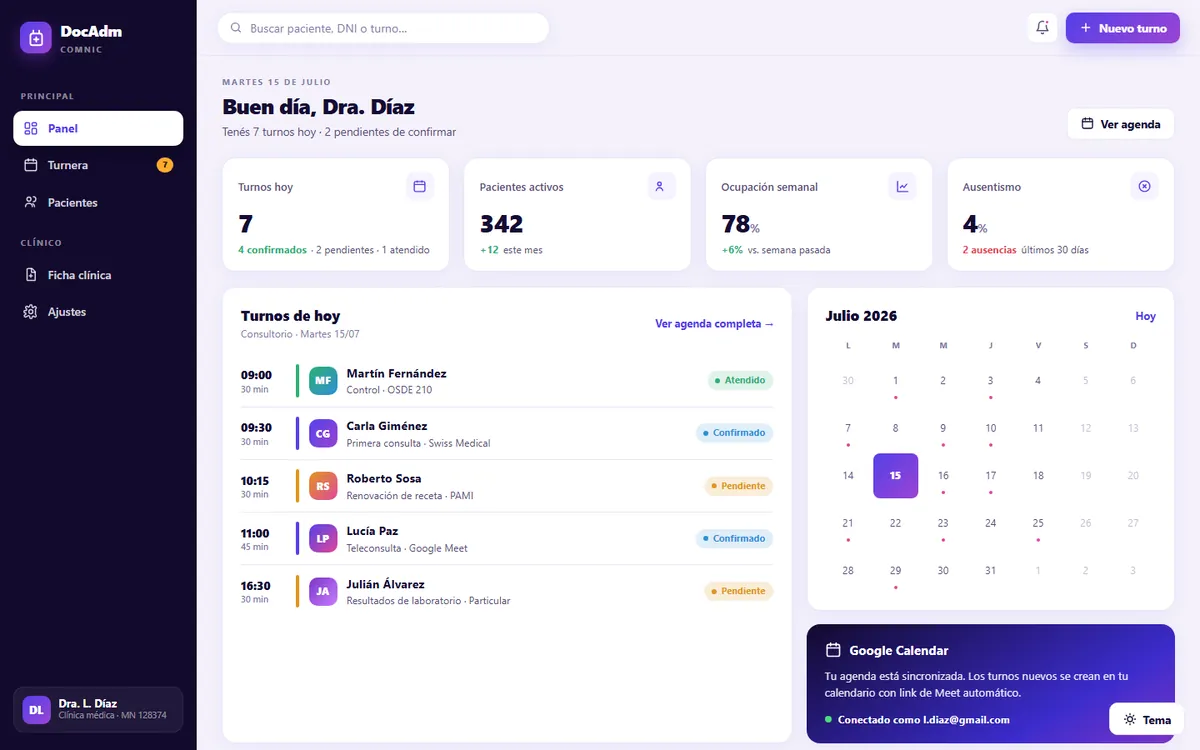Select July 22 in the calendar
The height and width of the screenshot is (750, 1200).
(x=896, y=523)
